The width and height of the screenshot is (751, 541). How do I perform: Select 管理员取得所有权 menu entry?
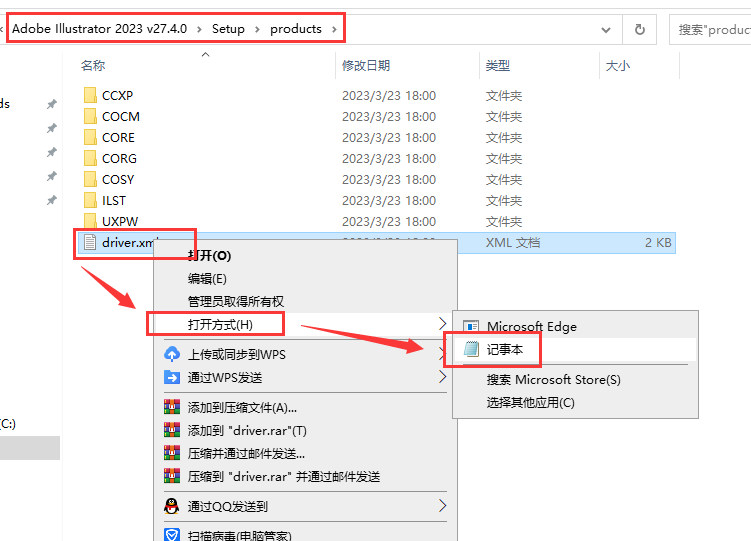click(236, 302)
